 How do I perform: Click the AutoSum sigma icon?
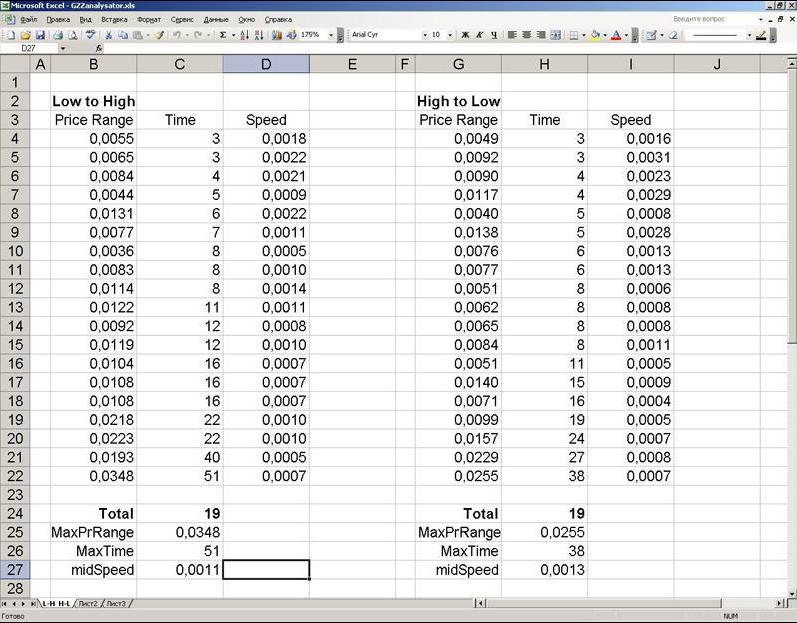pyautogui.click(x=222, y=35)
